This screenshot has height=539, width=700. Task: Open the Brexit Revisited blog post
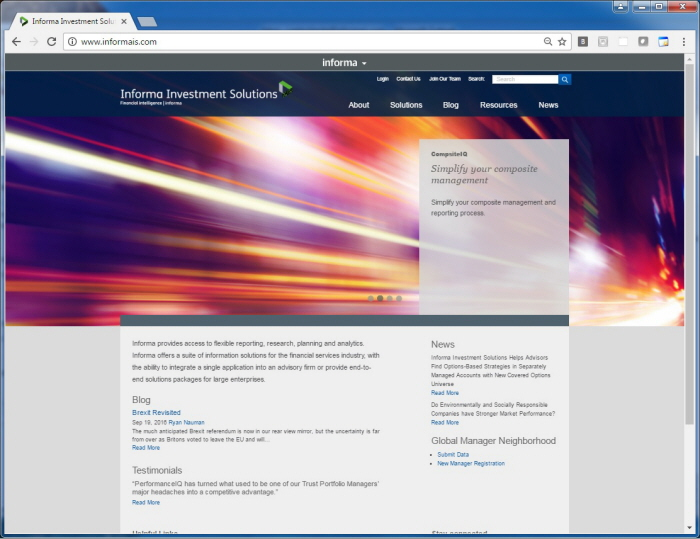(x=156, y=413)
